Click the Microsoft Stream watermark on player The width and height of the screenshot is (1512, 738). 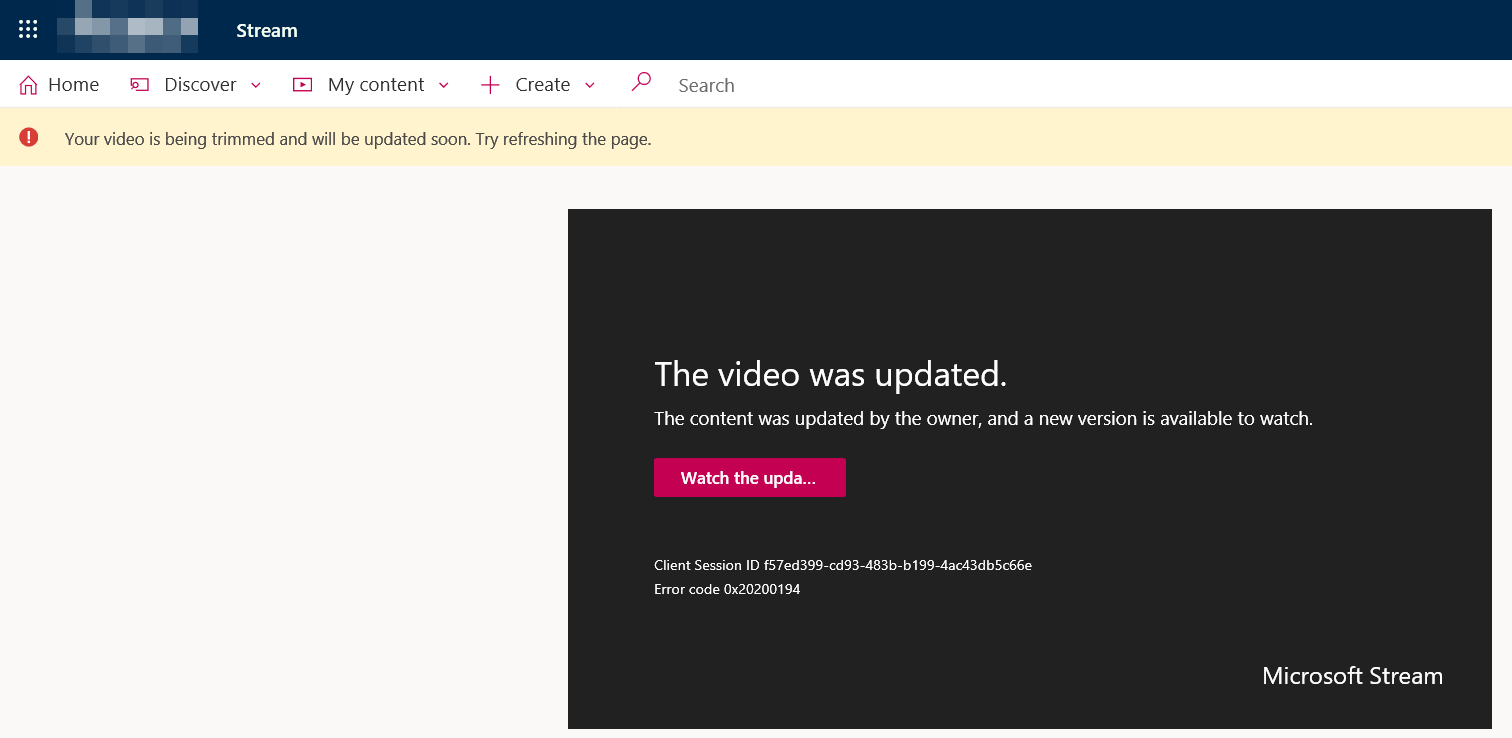coord(1352,676)
